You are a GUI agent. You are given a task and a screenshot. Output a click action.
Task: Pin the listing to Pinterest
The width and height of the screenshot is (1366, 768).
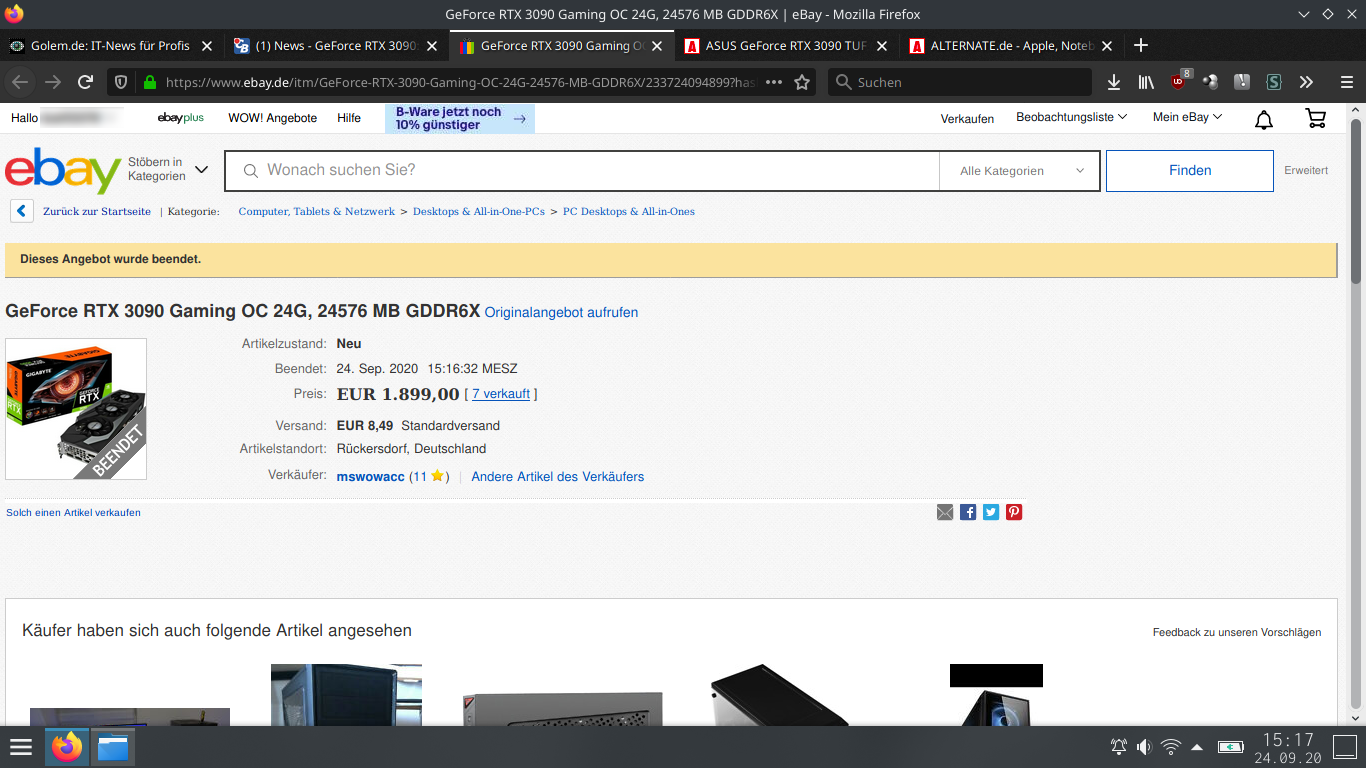click(x=1013, y=511)
